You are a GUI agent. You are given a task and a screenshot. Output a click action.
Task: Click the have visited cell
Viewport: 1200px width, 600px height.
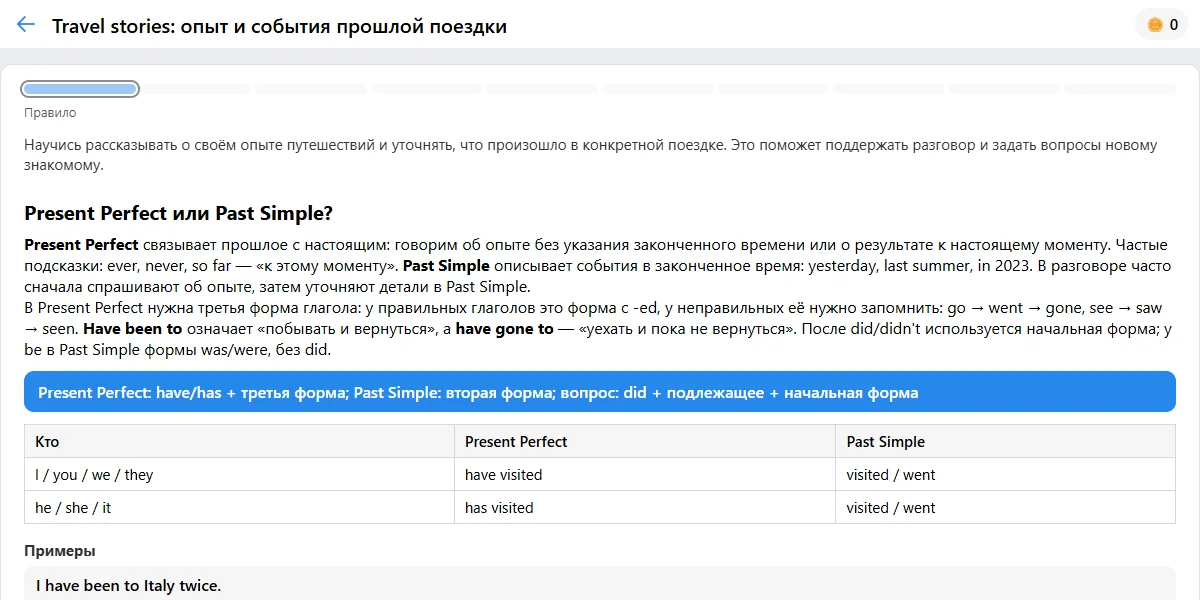[645, 474]
